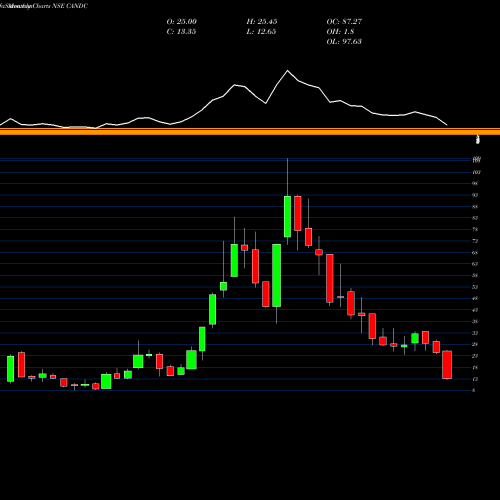Click the 28 price axis label
The height and width of the screenshot is (500, 500).
tap(475, 344)
